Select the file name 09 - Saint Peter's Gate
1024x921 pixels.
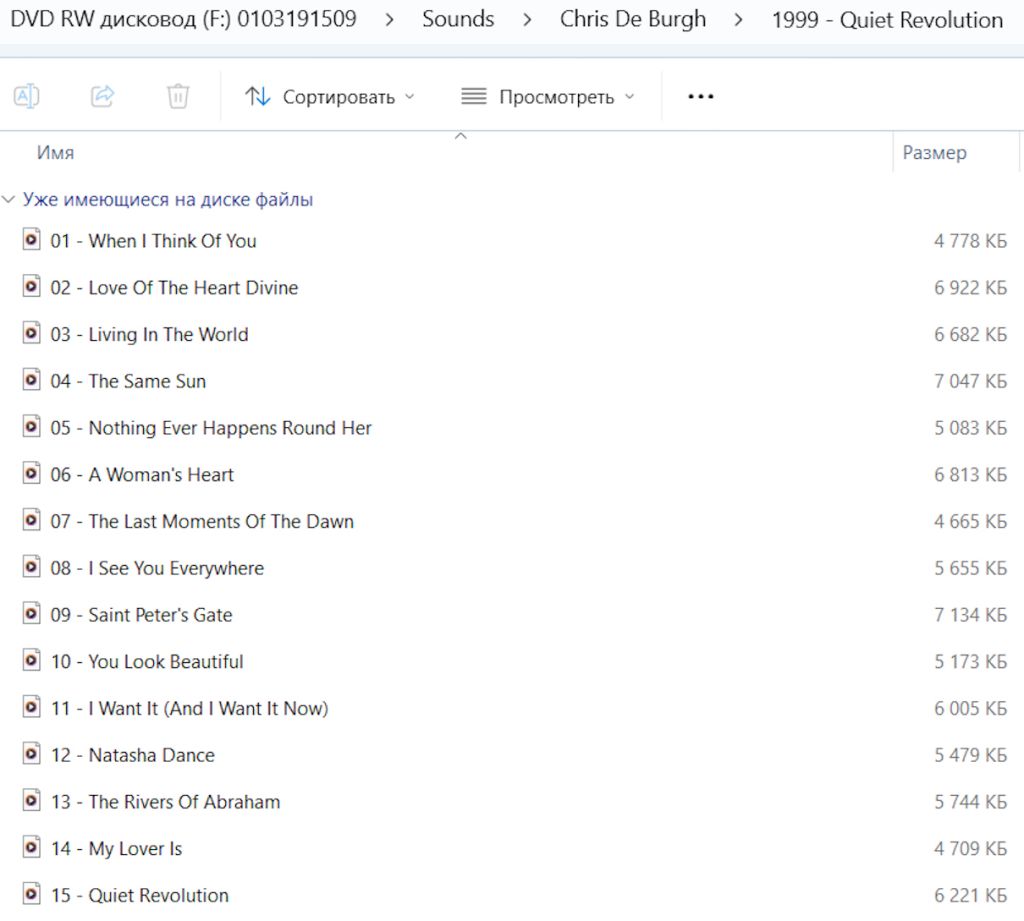pyautogui.click(x=141, y=615)
